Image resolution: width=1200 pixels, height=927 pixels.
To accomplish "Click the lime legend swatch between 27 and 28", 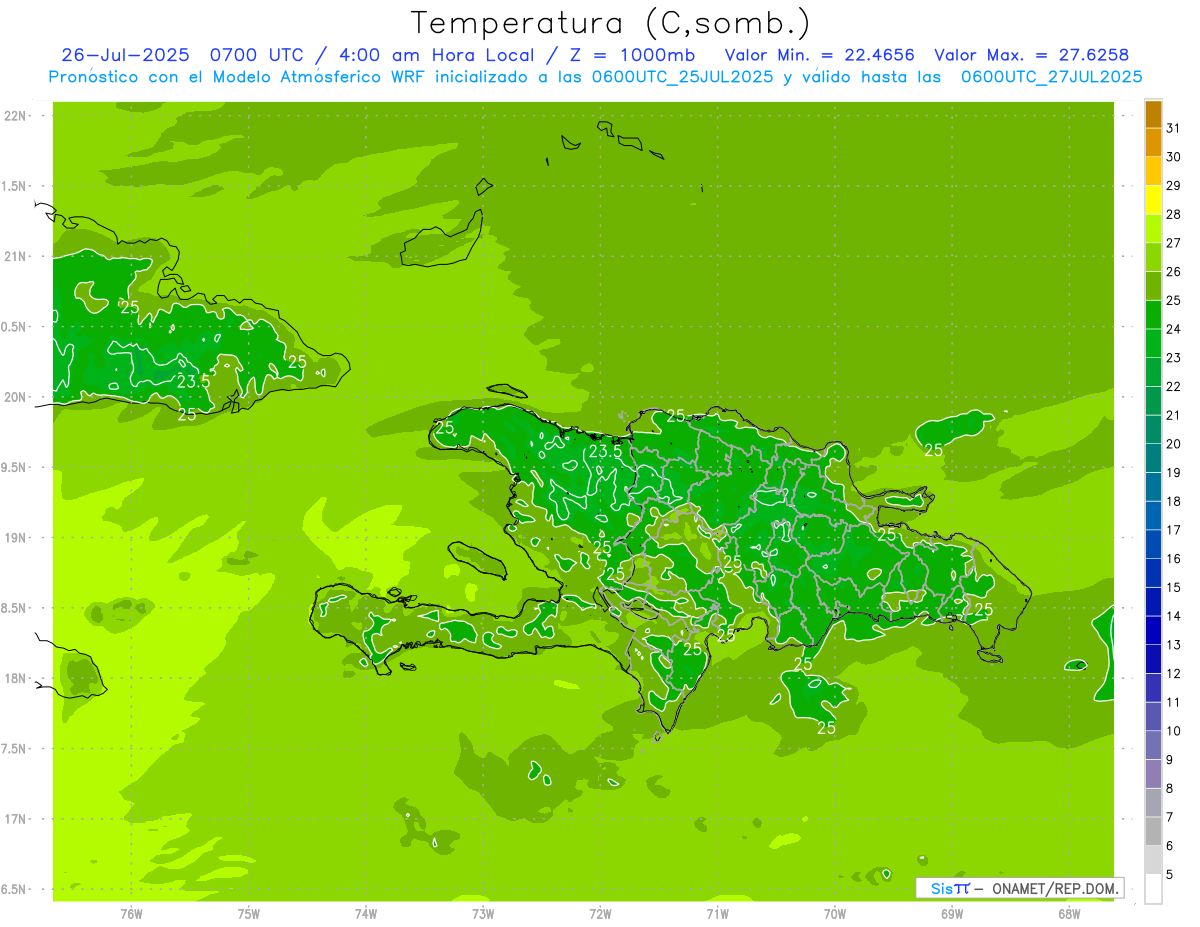I will [x=1153, y=229].
